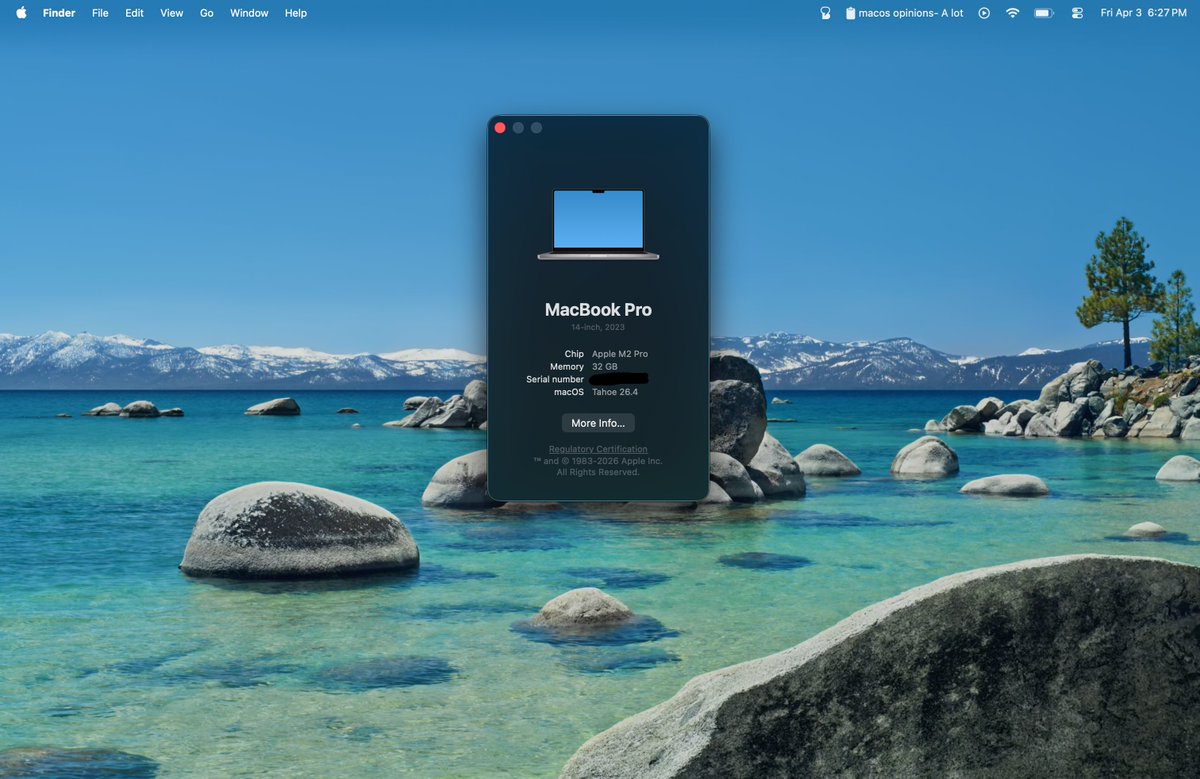Screen dimensions: 1200x779
Task: Click the first menu bar status icon
Action: 825,13
